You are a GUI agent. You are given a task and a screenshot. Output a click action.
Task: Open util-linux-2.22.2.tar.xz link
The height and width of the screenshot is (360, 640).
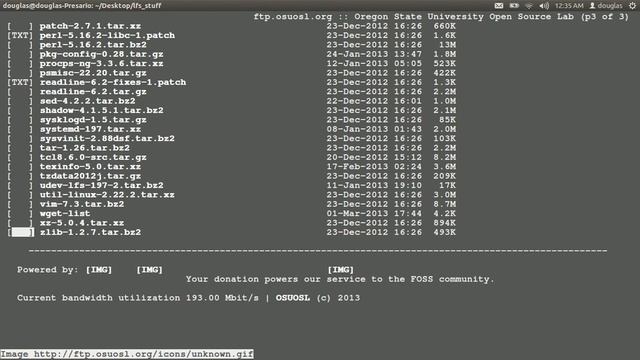coord(107,195)
